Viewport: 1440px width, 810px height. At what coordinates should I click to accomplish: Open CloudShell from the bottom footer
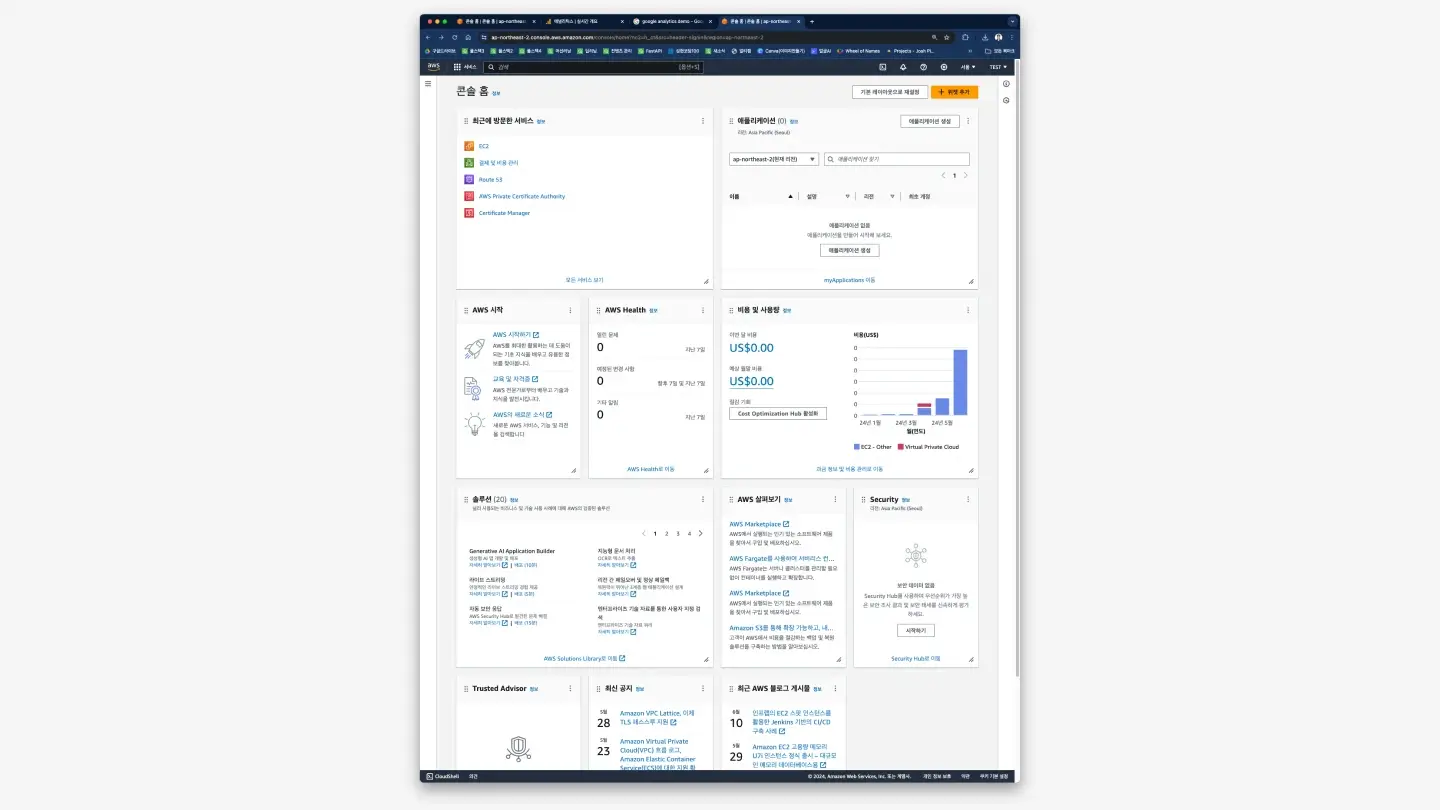(441, 776)
